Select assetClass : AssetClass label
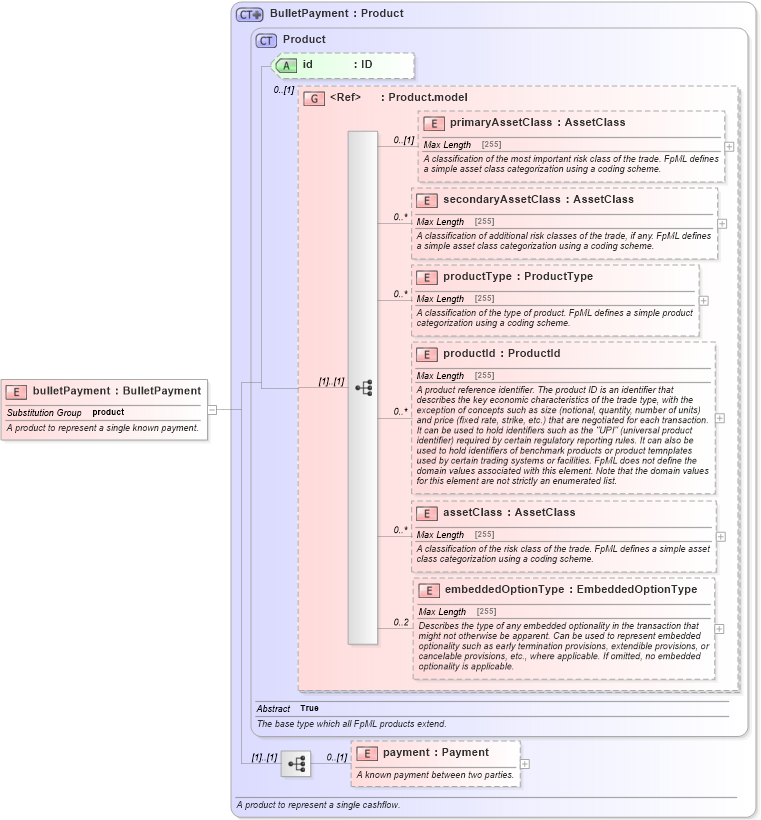 click(x=509, y=512)
